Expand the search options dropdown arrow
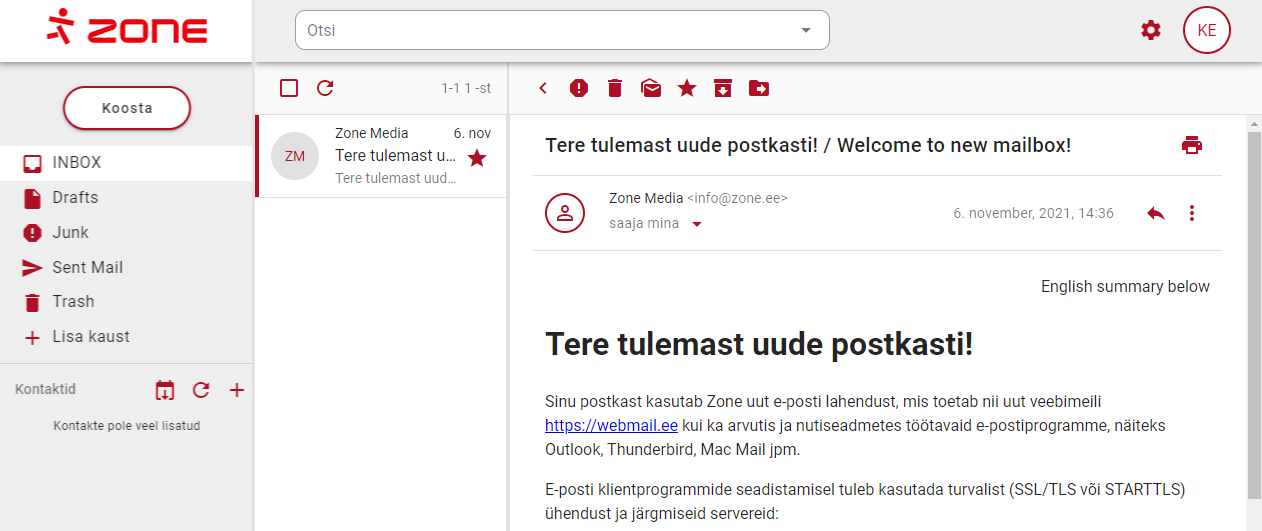Viewport: 1262px width, 531px height. tap(806, 30)
